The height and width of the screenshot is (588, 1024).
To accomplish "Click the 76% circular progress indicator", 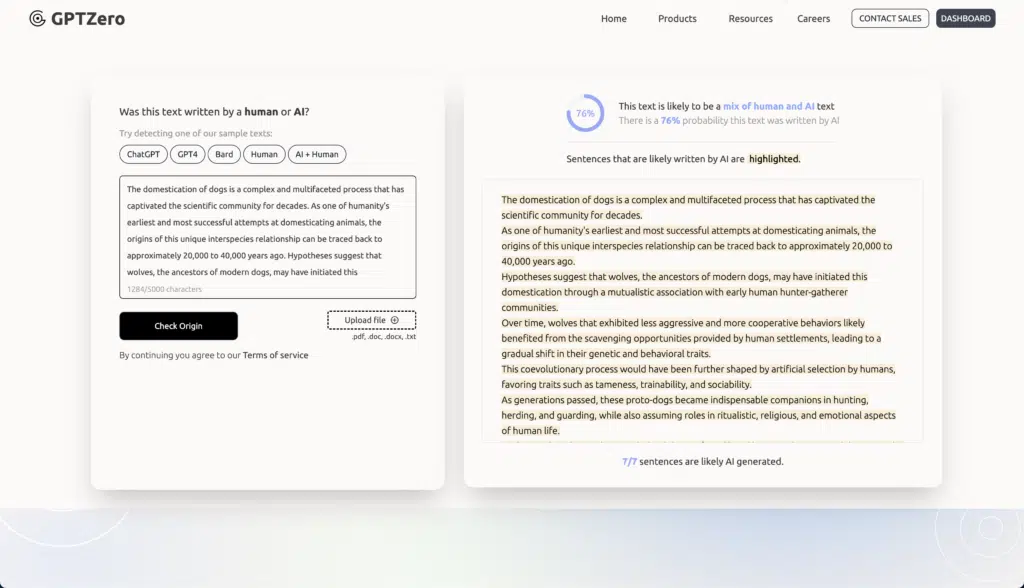I will click(585, 113).
